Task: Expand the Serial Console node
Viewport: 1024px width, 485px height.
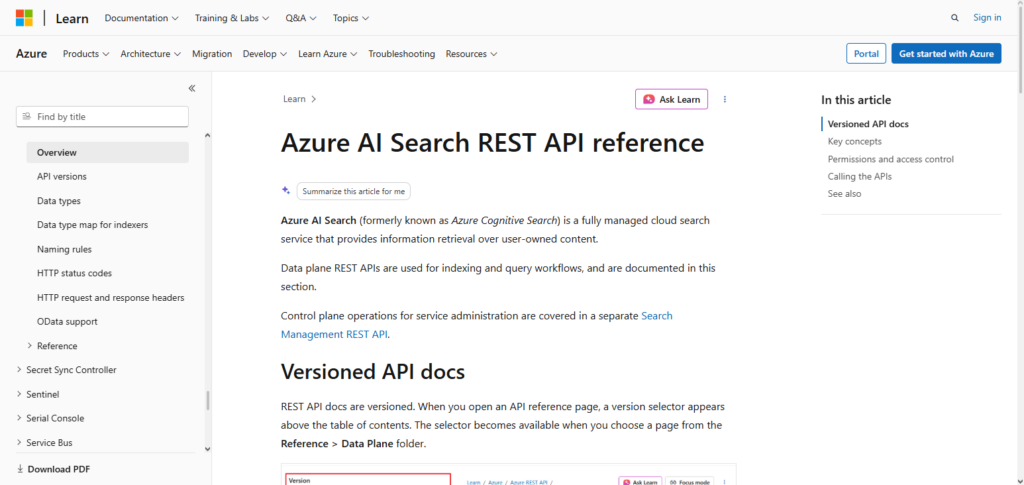Action: point(19,418)
